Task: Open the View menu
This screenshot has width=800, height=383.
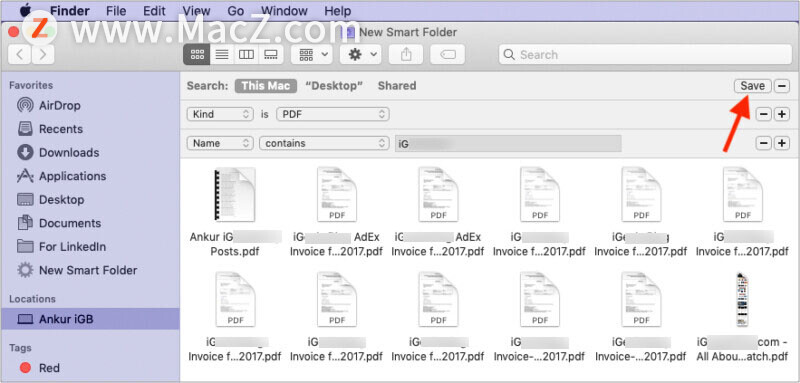Action: [196, 11]
